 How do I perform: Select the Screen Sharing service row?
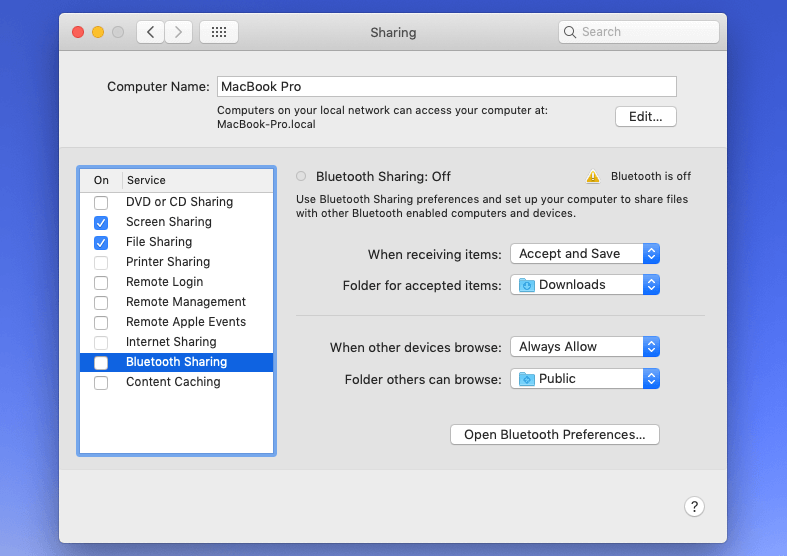point(176,222)
